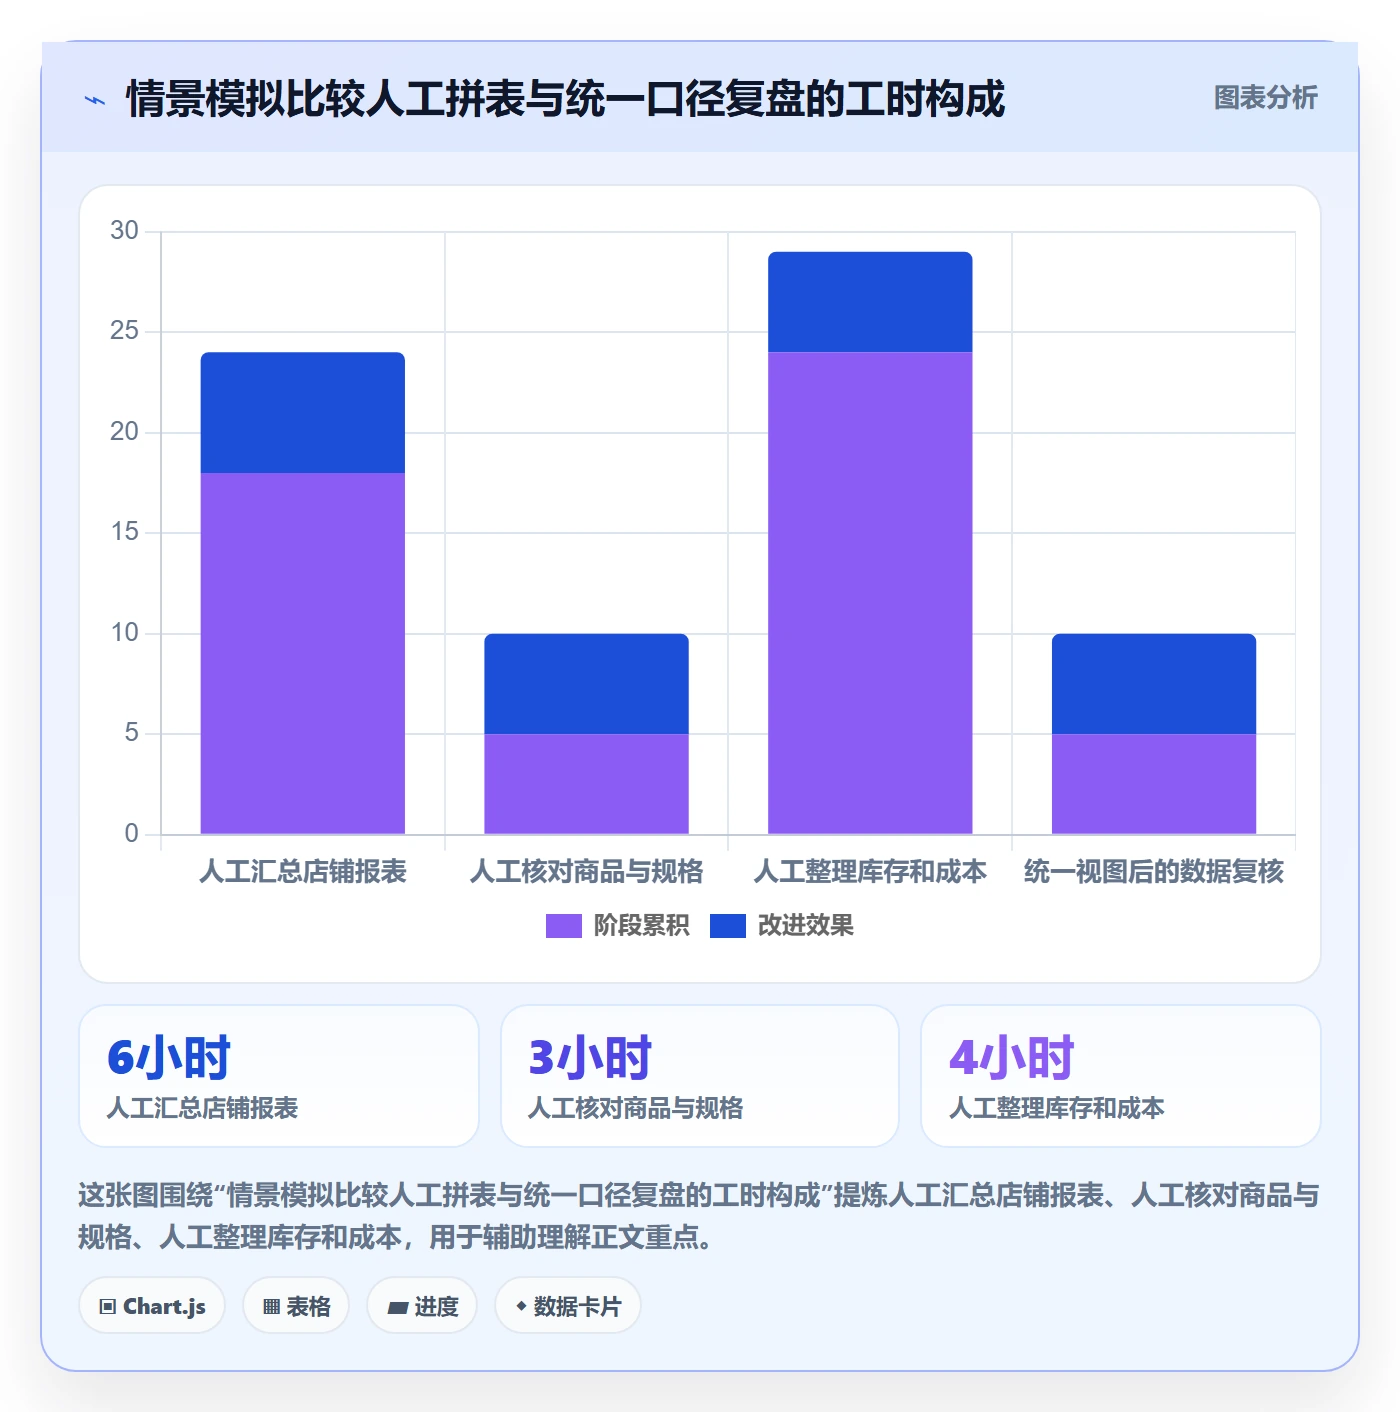1400x1412 pixels.
Task: Click y-axis value 25
Action: coord(125,331)
